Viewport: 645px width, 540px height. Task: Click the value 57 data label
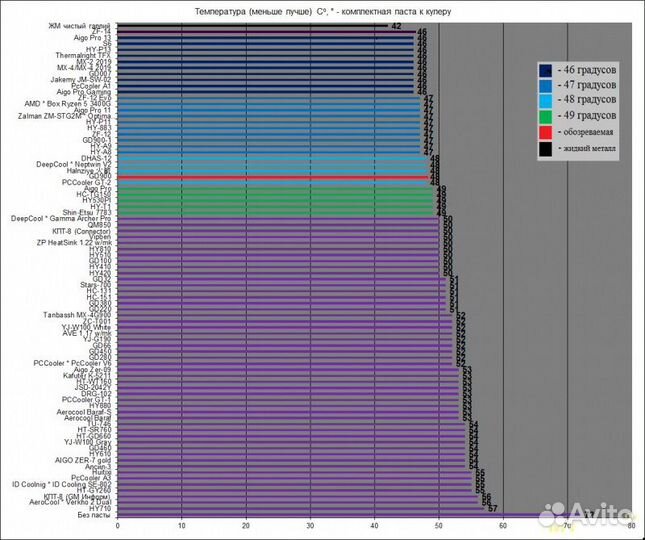(492, 508)
